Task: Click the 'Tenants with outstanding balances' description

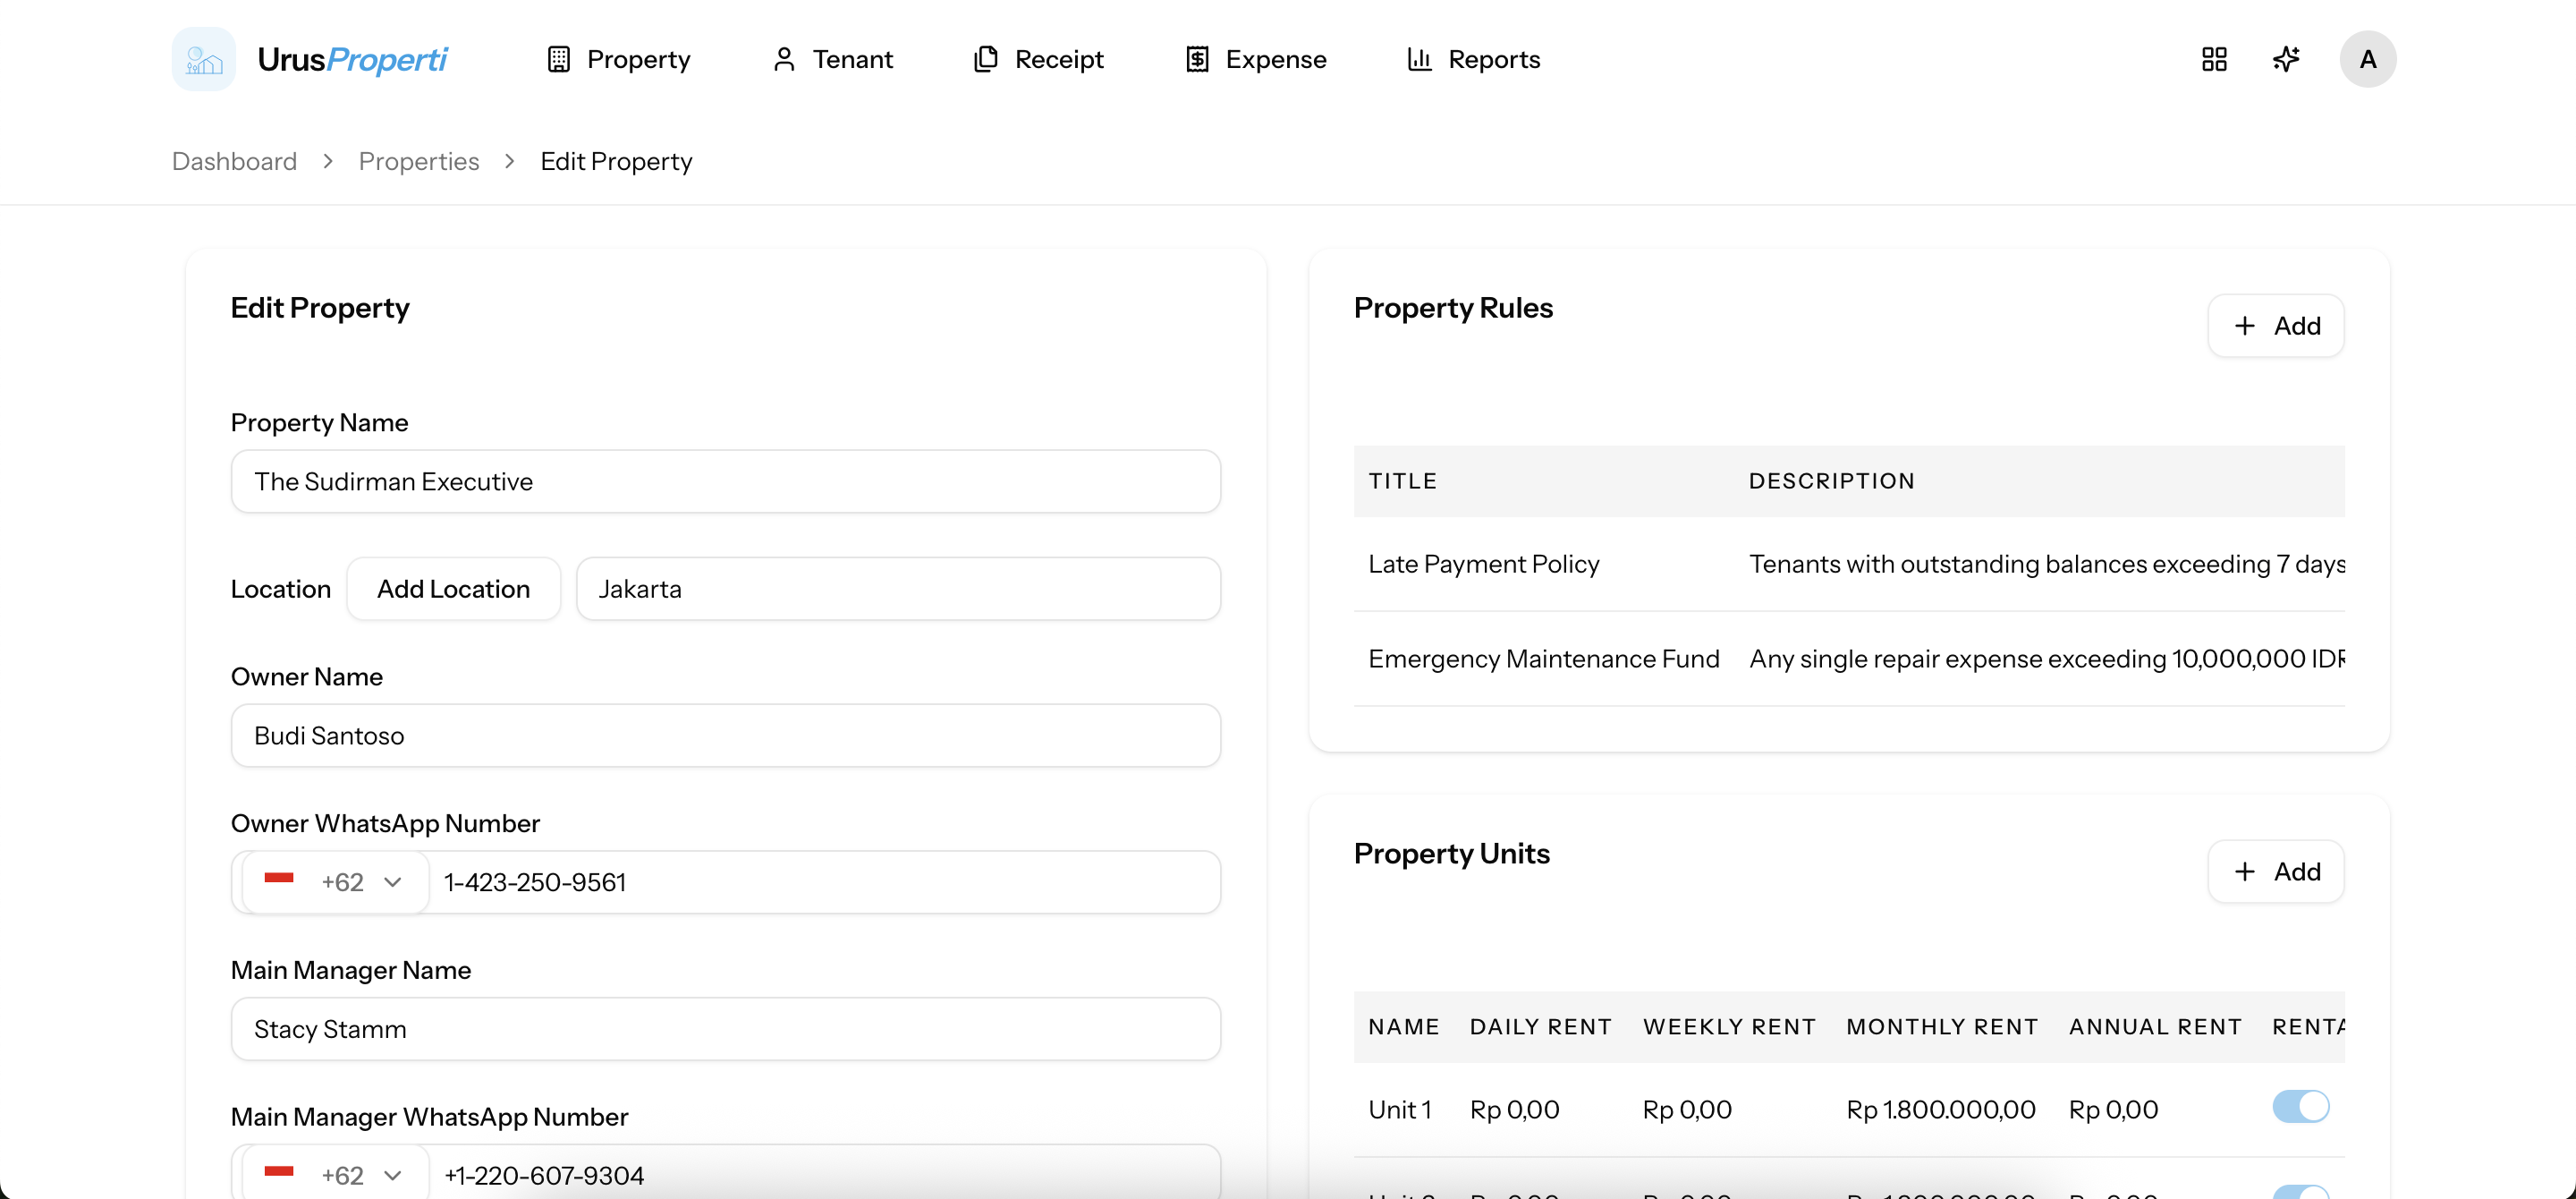Action: coord(2046,564)
